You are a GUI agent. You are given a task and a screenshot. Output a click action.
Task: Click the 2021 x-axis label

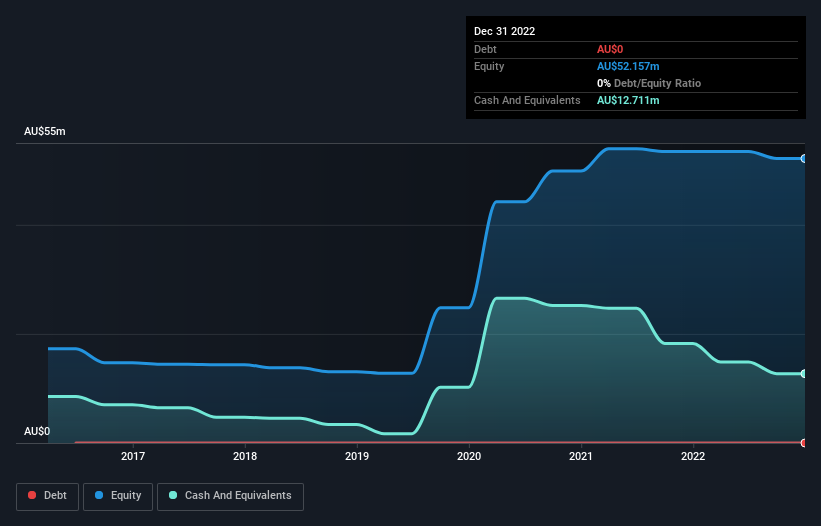coord(581,456)
